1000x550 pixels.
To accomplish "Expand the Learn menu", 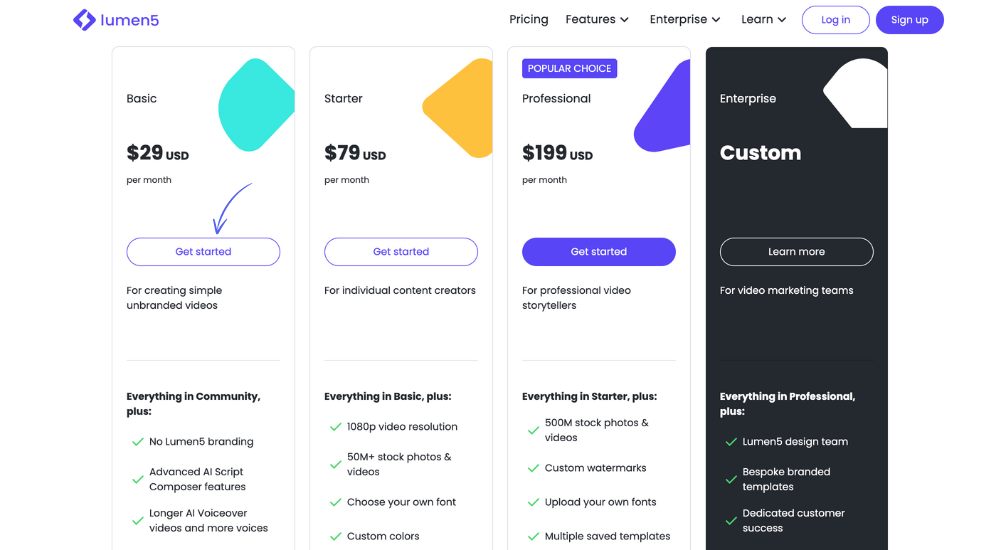I will pos(763,19).
